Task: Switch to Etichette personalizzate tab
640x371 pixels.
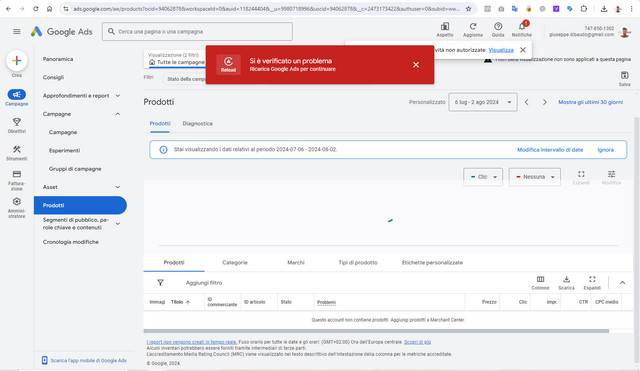Action: coord(432,262)
